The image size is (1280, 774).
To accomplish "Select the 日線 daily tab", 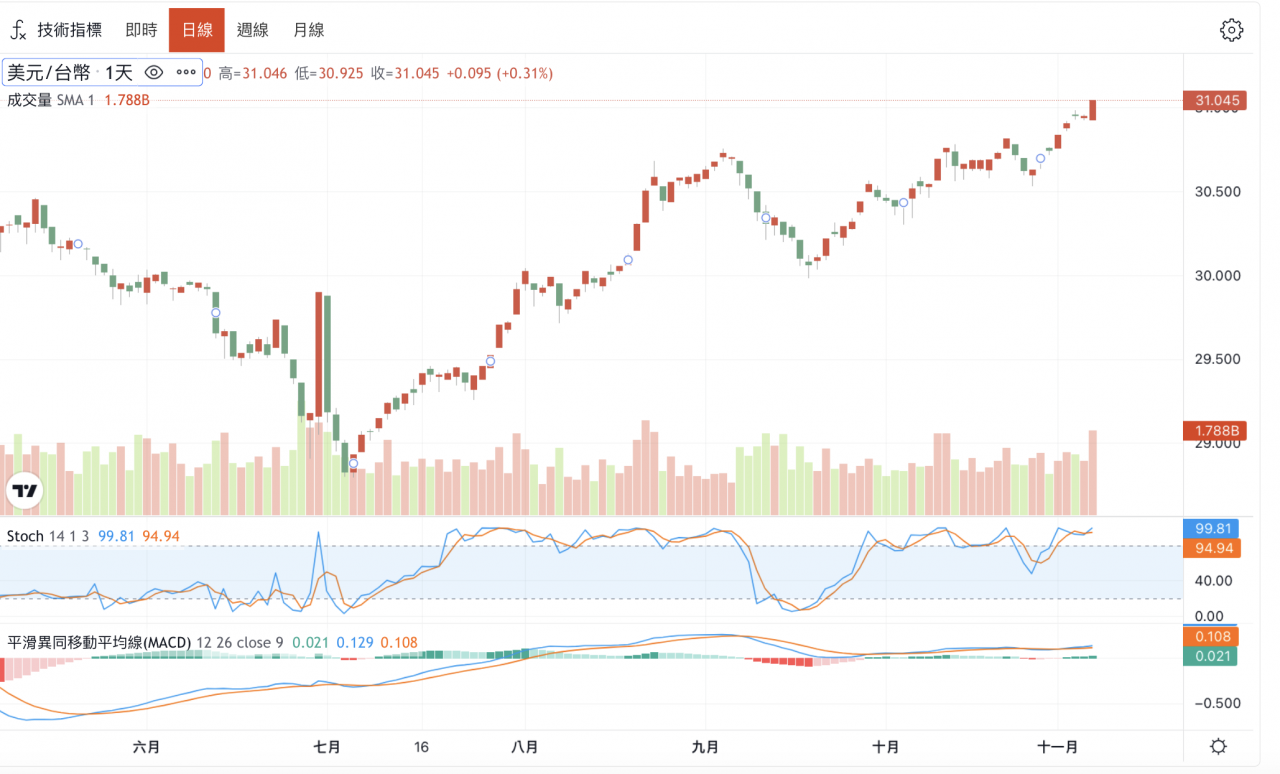I will pos(197,30).
